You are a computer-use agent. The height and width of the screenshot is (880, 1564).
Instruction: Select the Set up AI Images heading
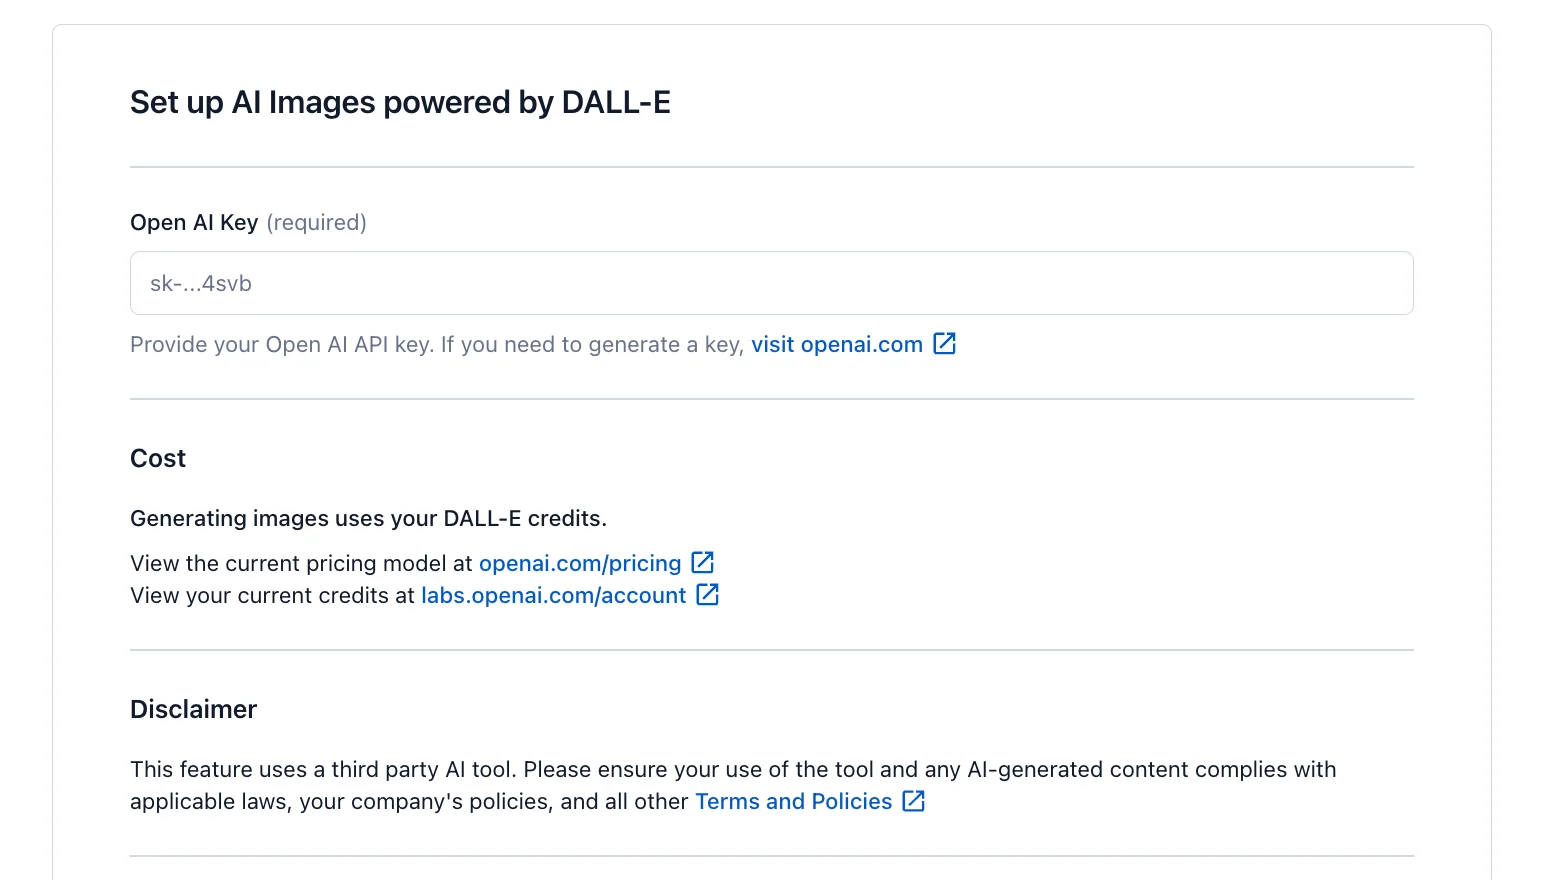coord(400,102)
